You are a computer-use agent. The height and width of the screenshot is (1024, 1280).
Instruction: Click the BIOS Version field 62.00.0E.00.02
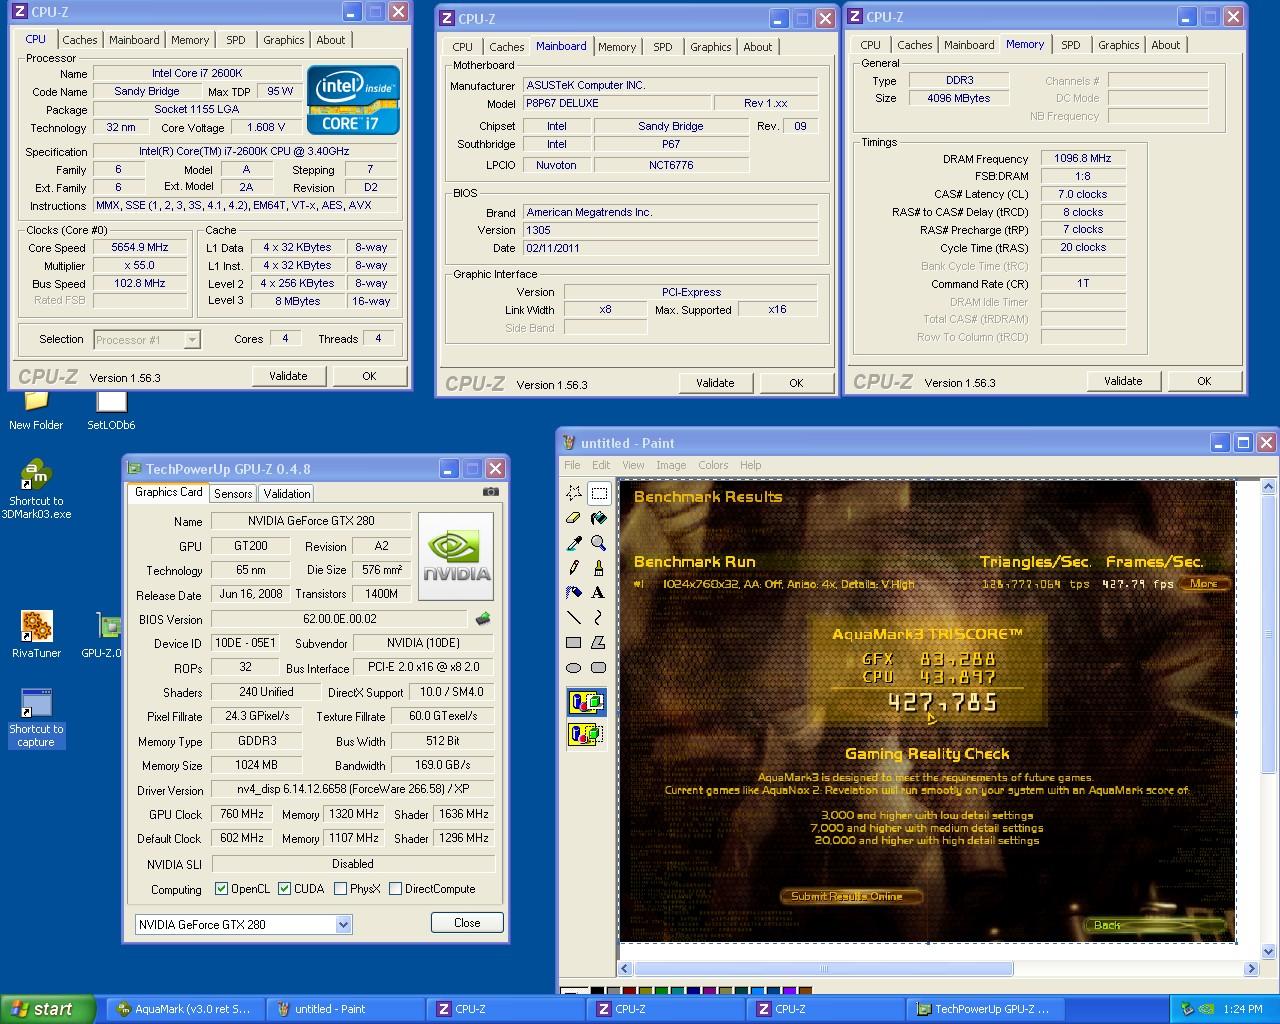coord(340,619)
